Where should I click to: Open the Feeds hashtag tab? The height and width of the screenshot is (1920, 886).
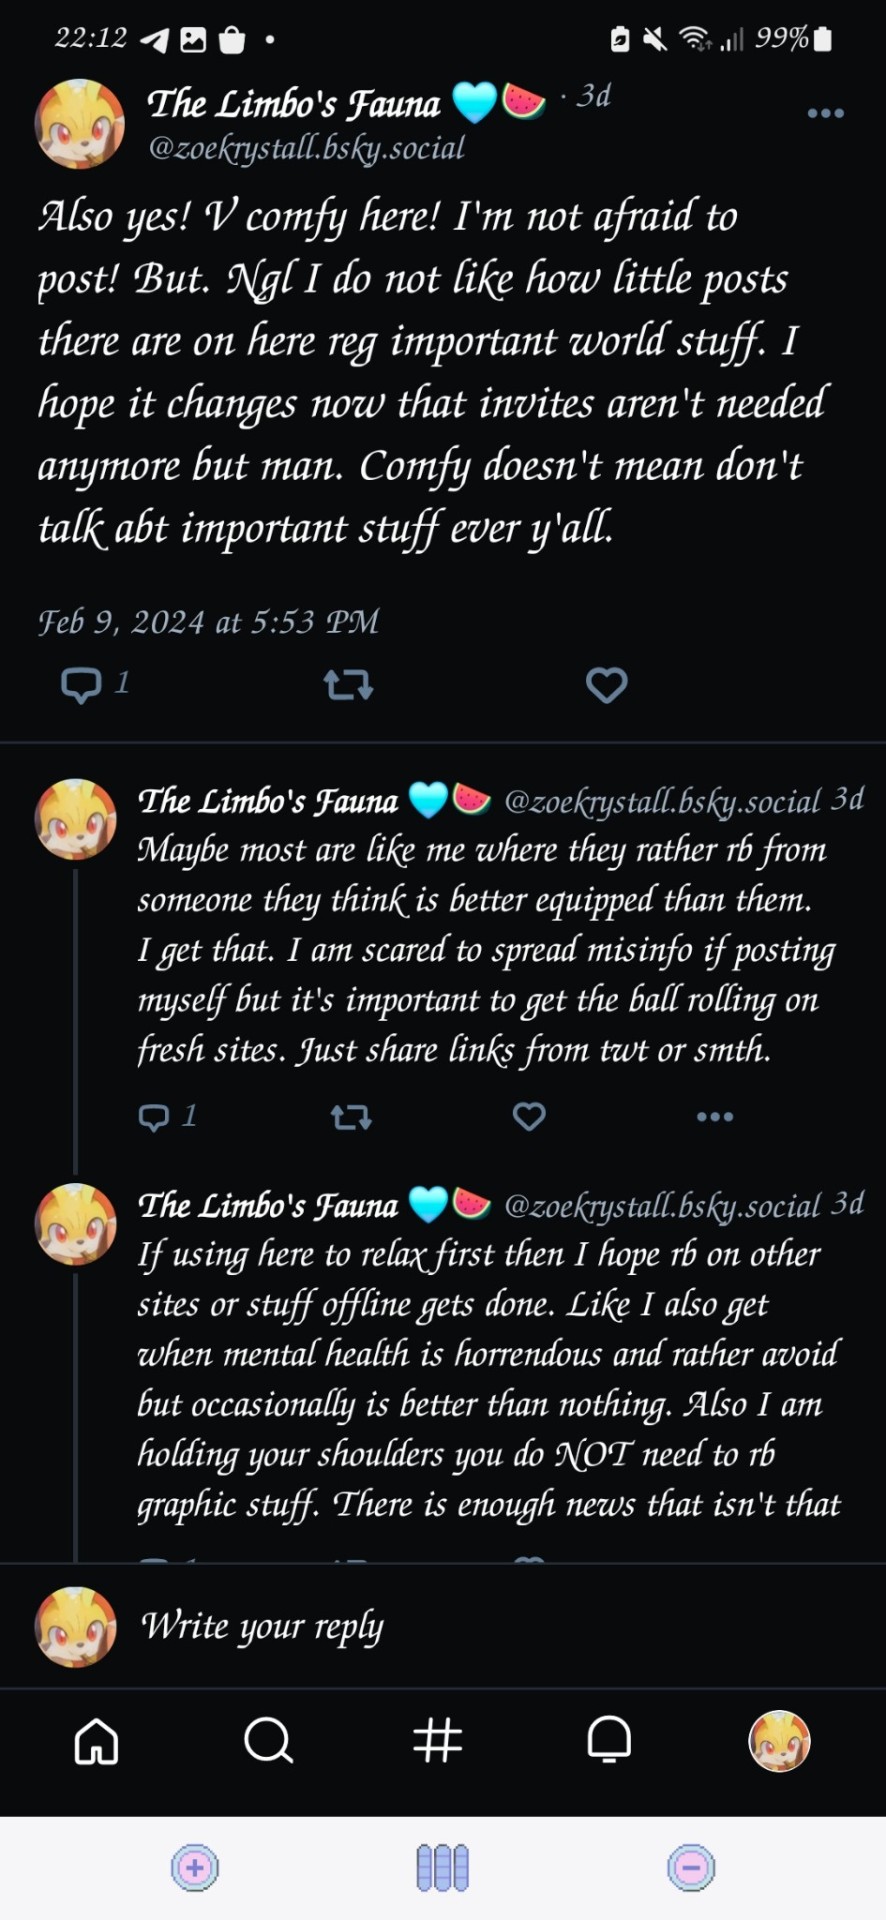pyautogui.click(x=438, y=1741)
